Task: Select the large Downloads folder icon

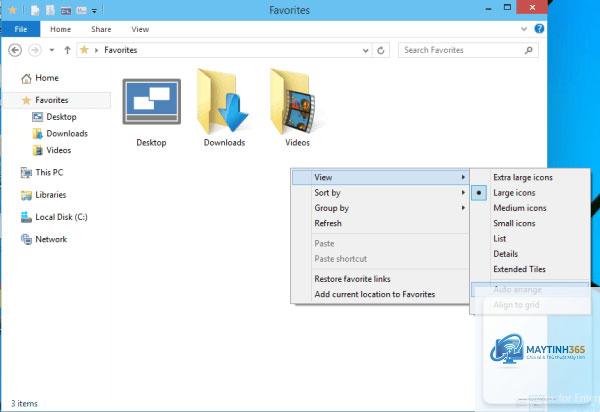Action: pos(223,101)
